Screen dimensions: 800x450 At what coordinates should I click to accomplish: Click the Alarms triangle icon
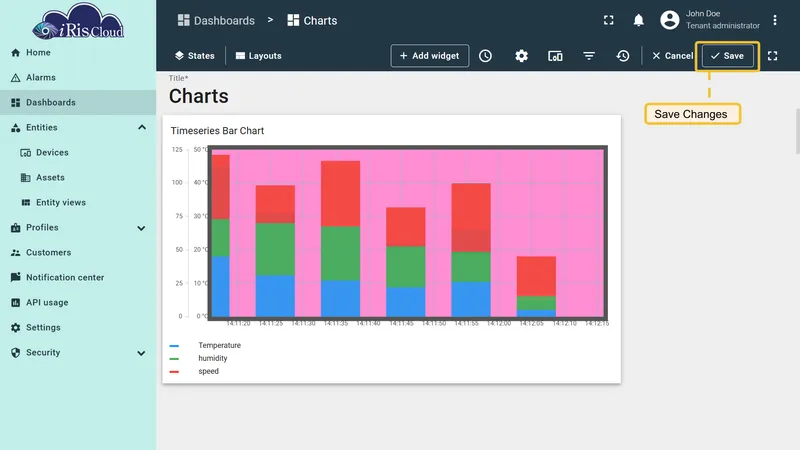[x=15, y=78]
